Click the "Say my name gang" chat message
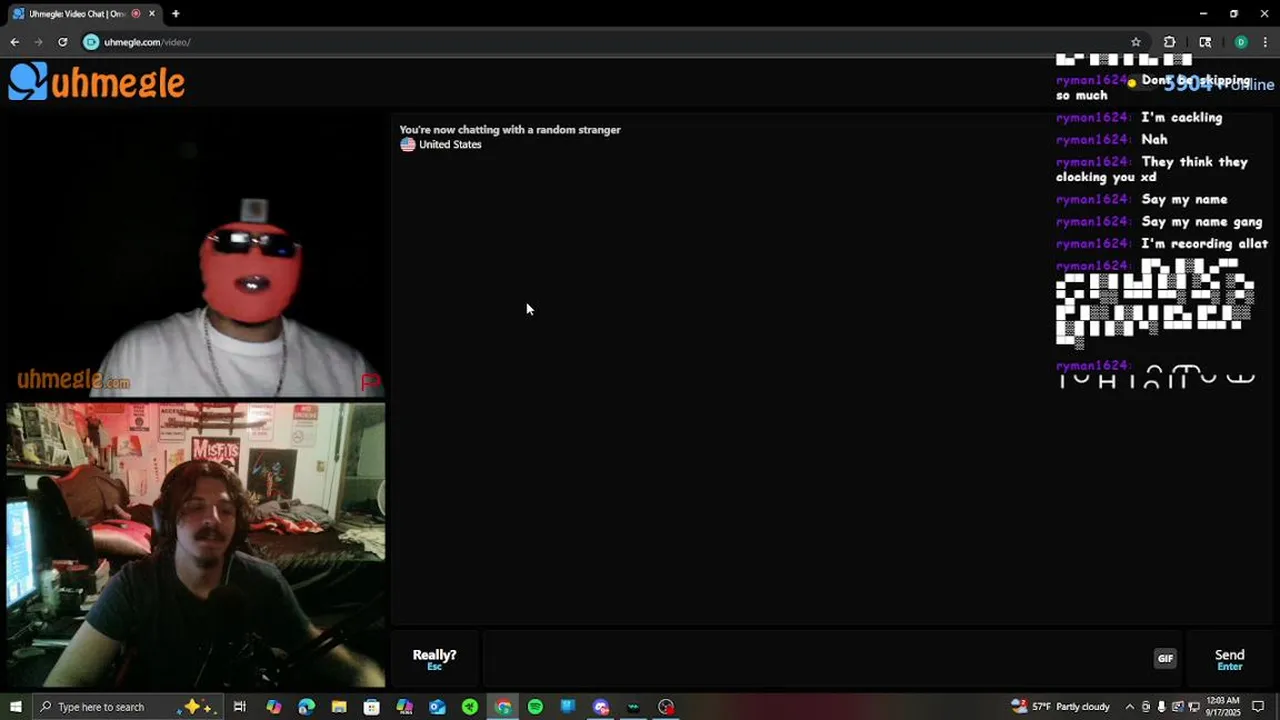 coord(1201,222)
